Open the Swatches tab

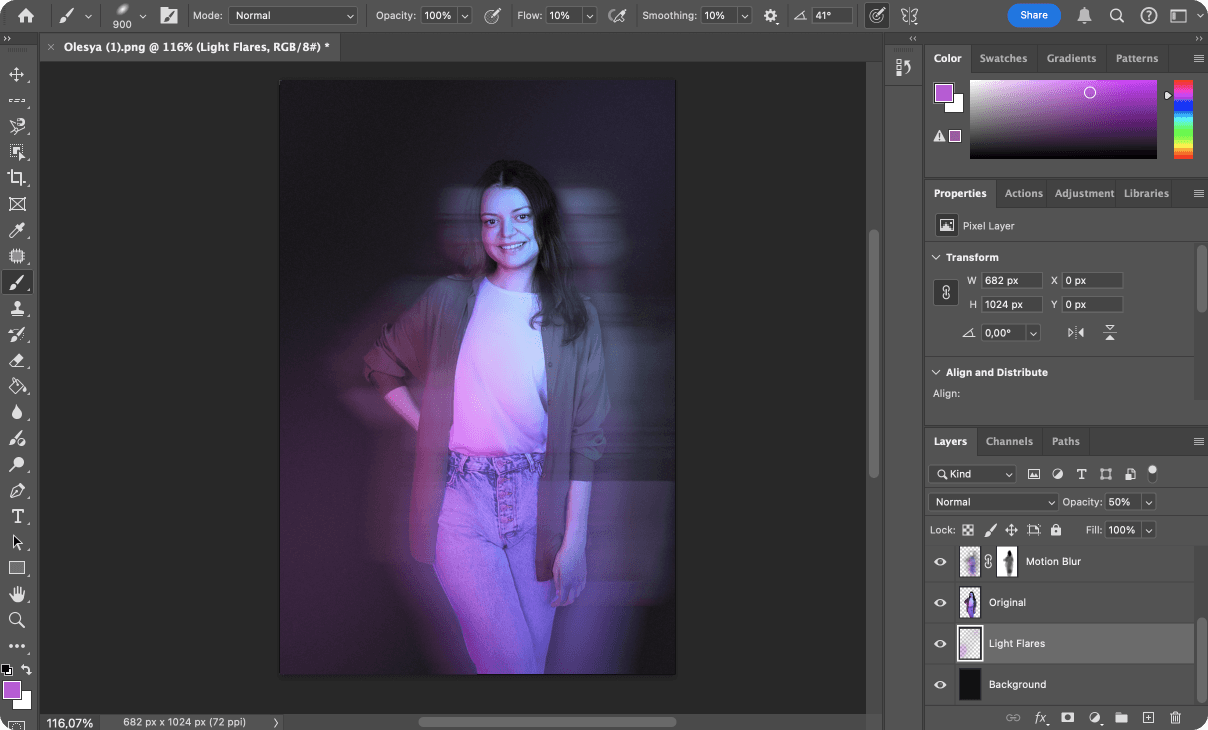tap(1003, 58)
